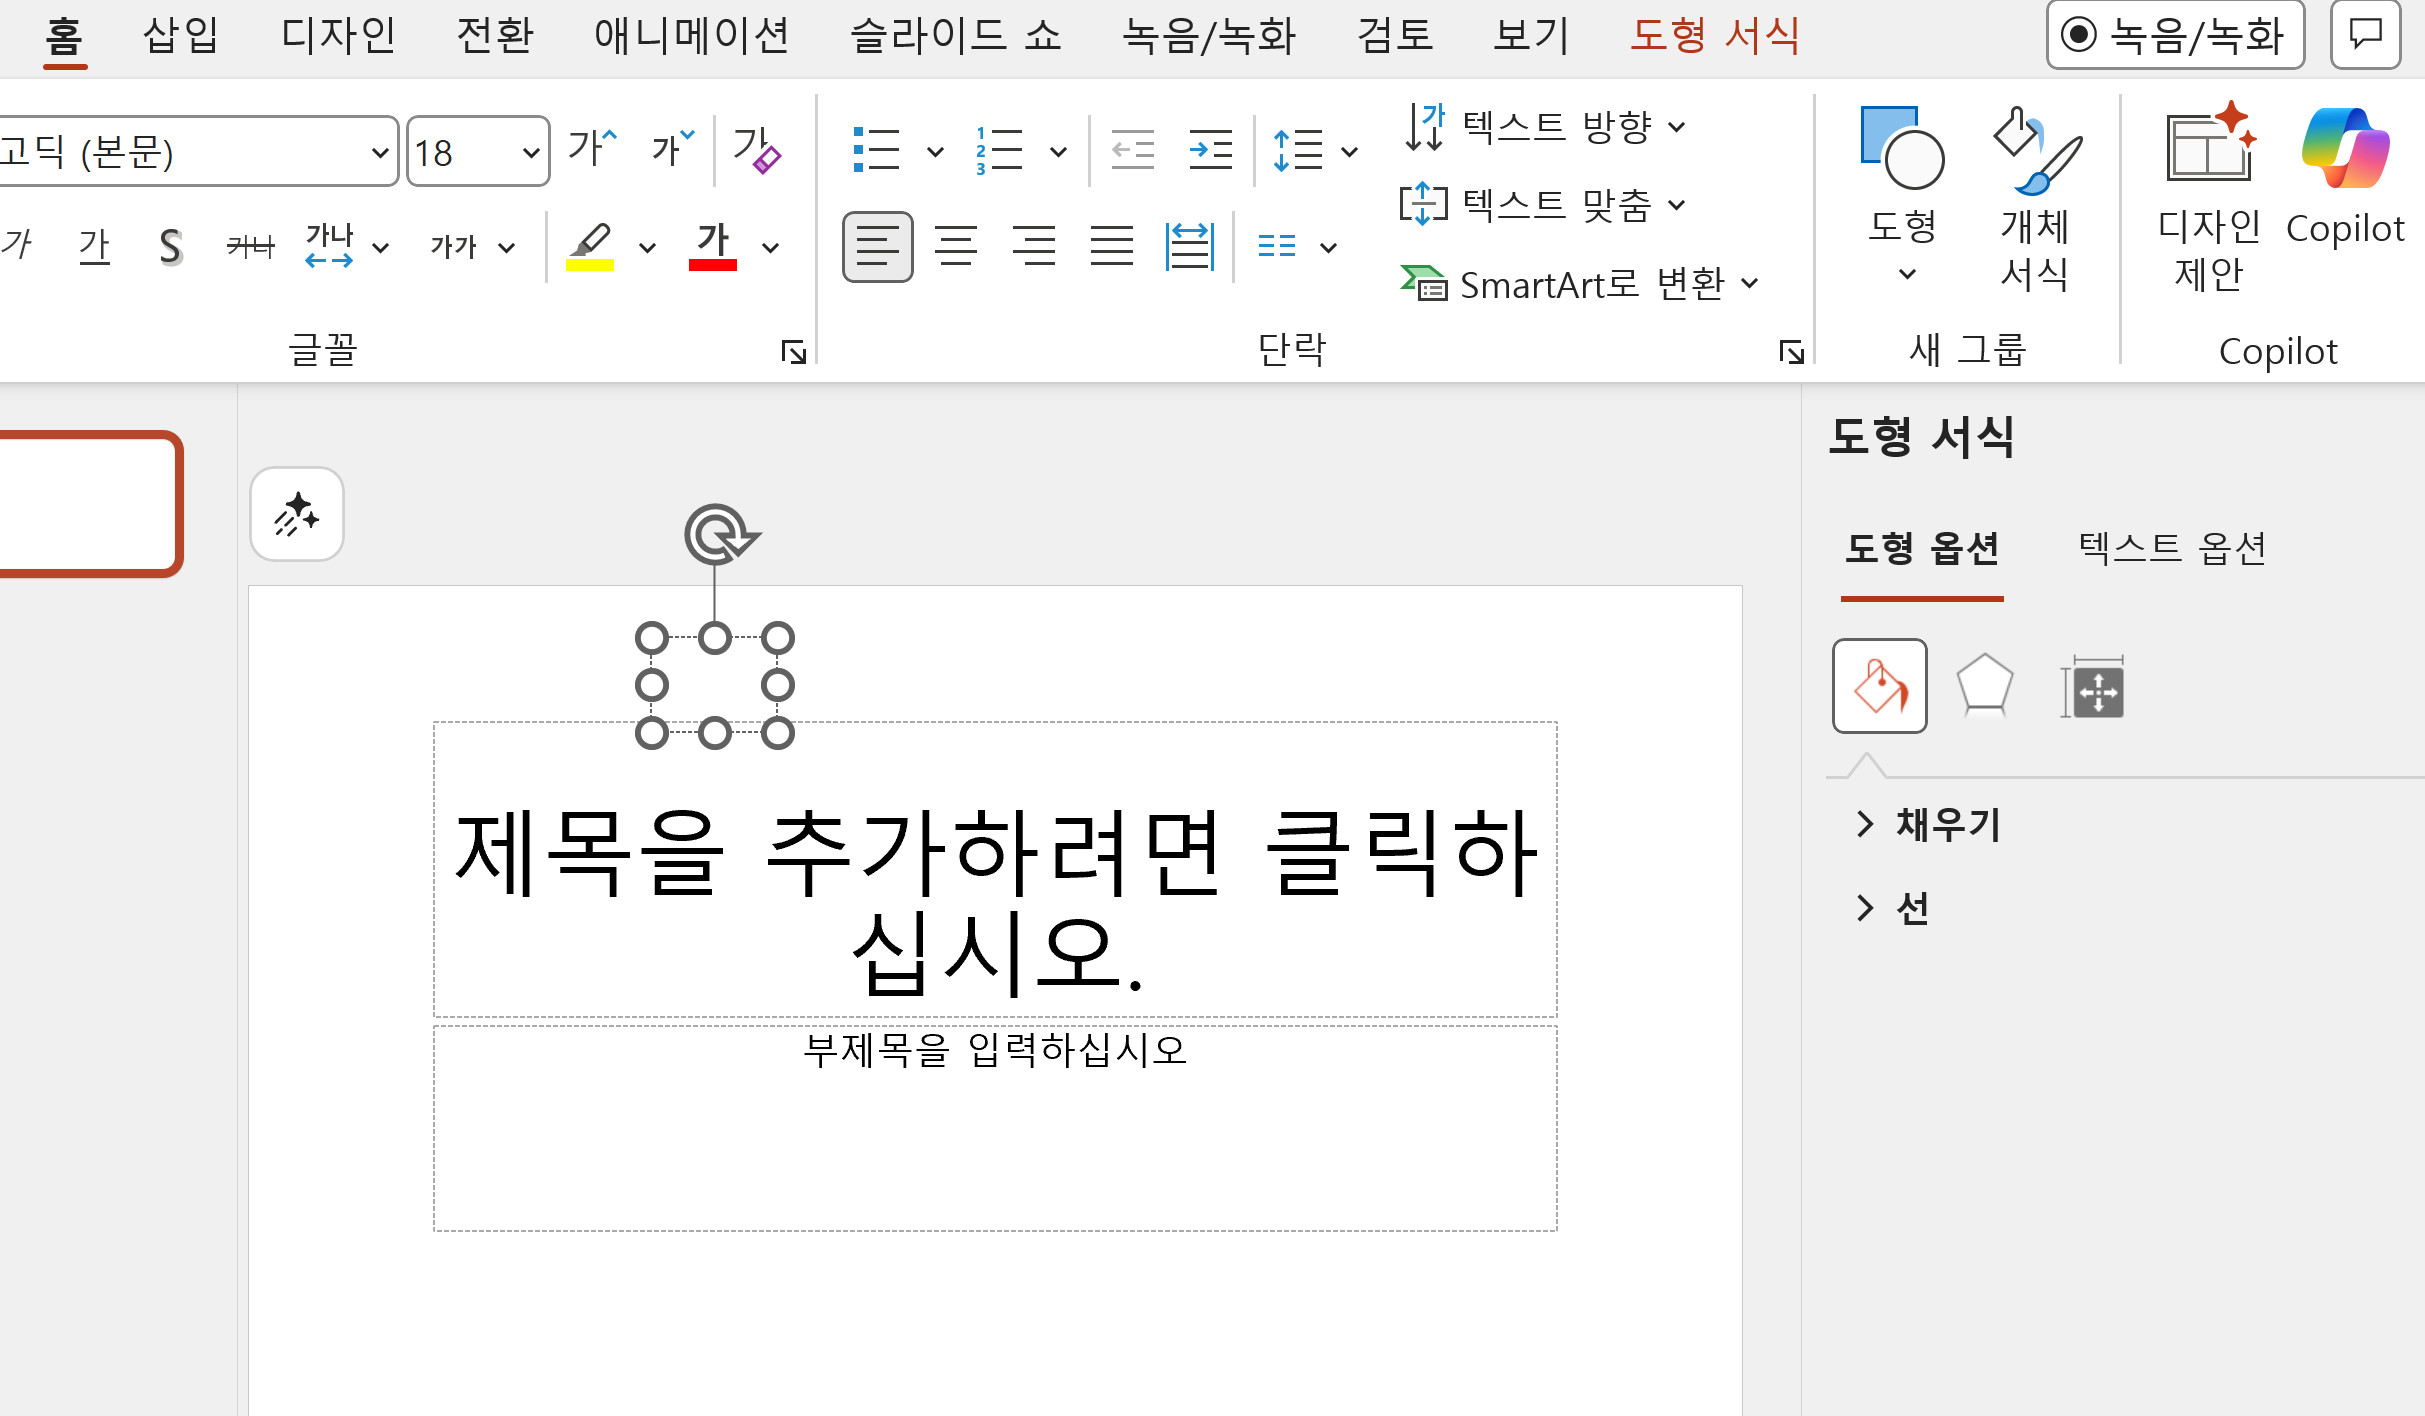
Task: Open 텍스트 맞춤 text alignment menu
Action: click(1545, 205)
